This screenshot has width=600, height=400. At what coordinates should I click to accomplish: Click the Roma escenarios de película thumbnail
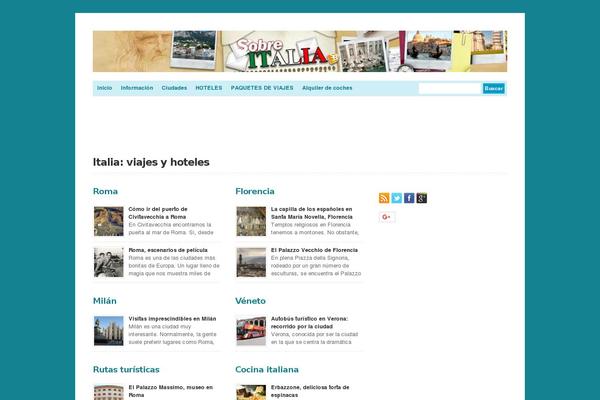109,262
